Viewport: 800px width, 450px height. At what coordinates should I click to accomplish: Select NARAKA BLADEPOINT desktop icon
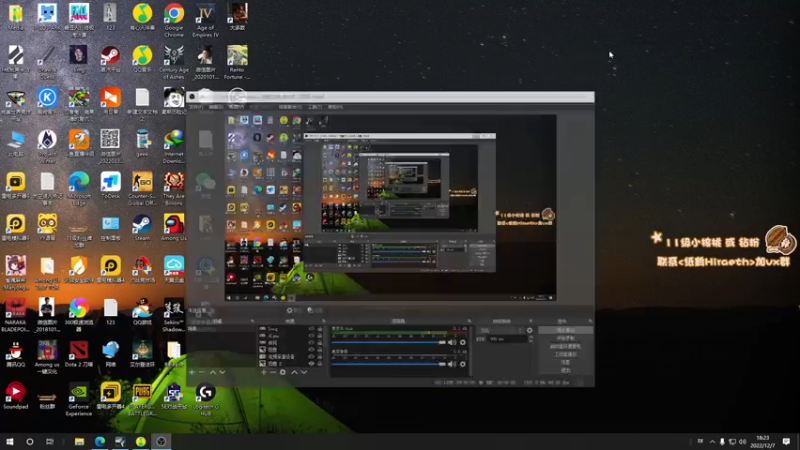[15, 315]
